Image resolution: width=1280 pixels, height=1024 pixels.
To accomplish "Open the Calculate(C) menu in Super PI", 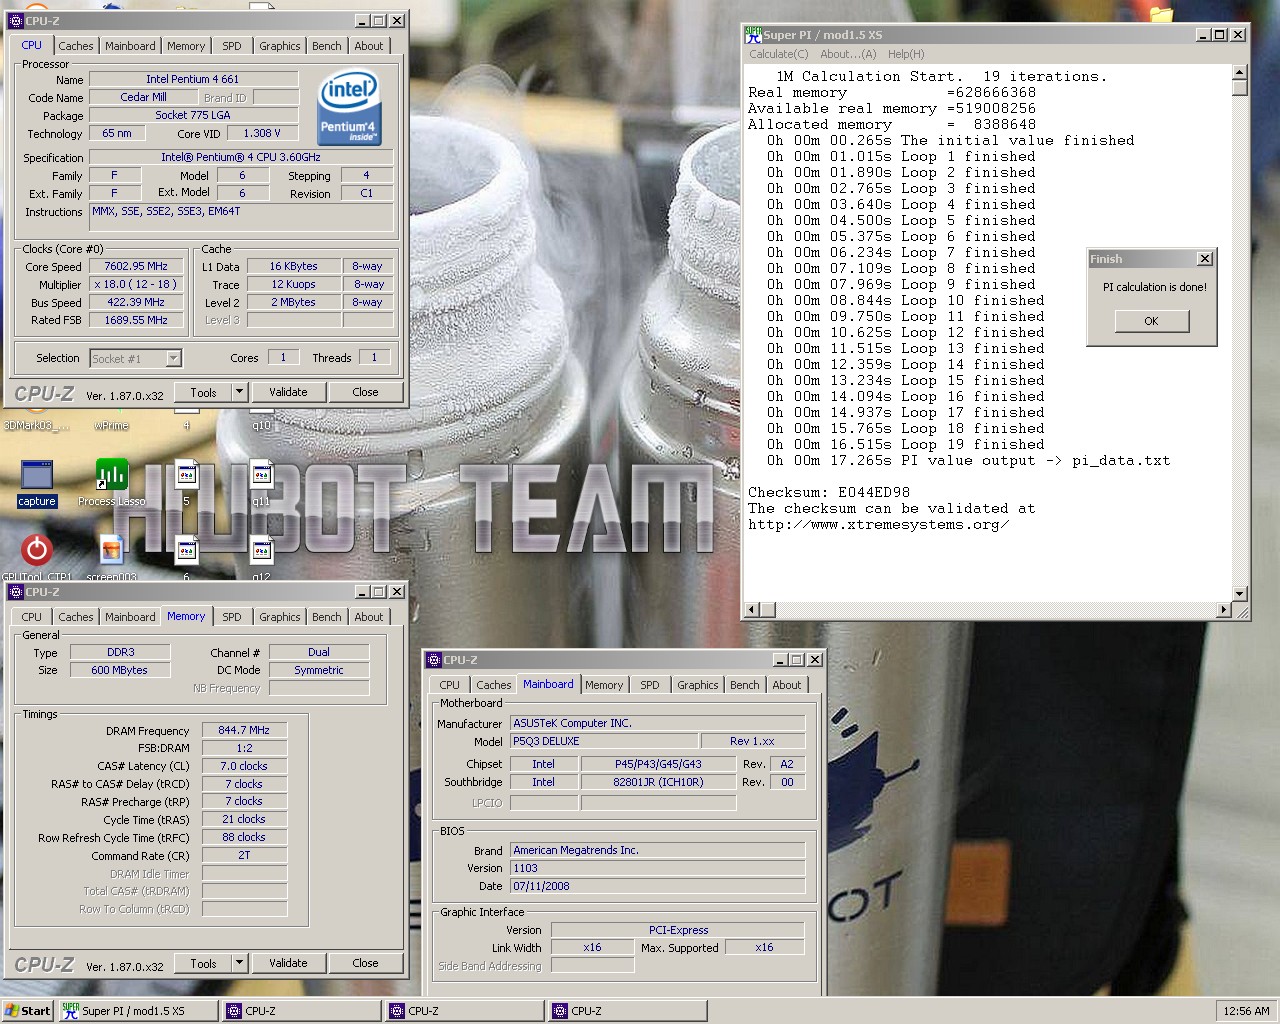I will [779, 54].
